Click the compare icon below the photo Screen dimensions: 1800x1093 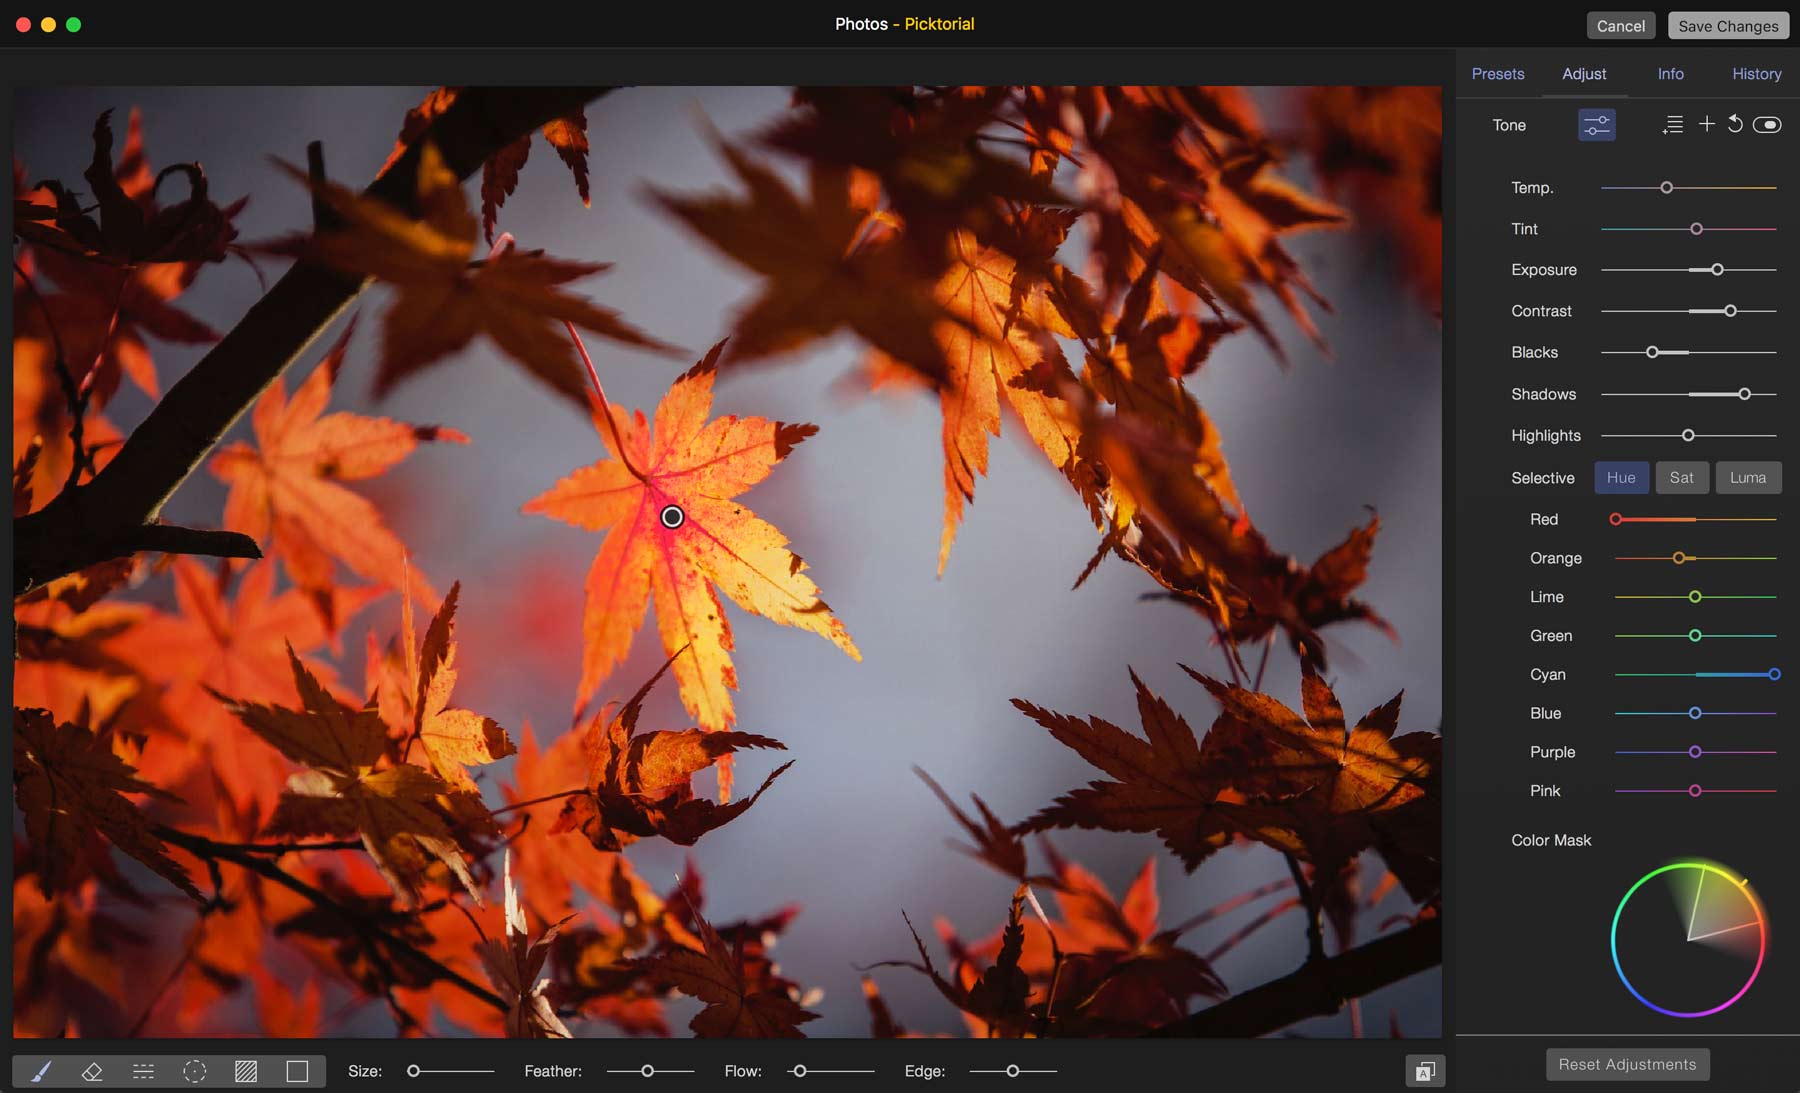[1424, 1071]
